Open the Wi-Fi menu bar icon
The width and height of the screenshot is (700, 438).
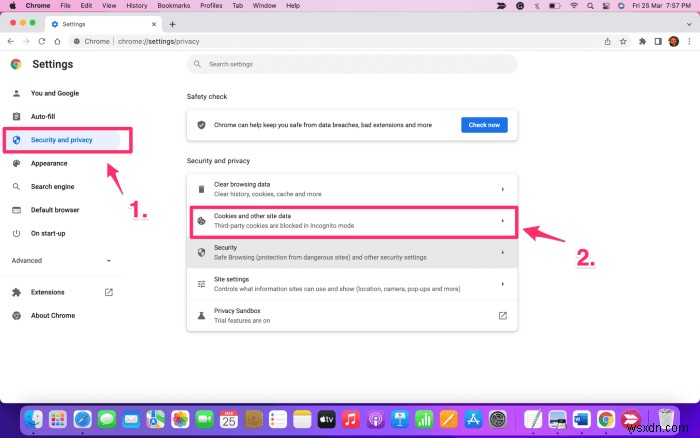pyautogui.click(x=574, y=6)
